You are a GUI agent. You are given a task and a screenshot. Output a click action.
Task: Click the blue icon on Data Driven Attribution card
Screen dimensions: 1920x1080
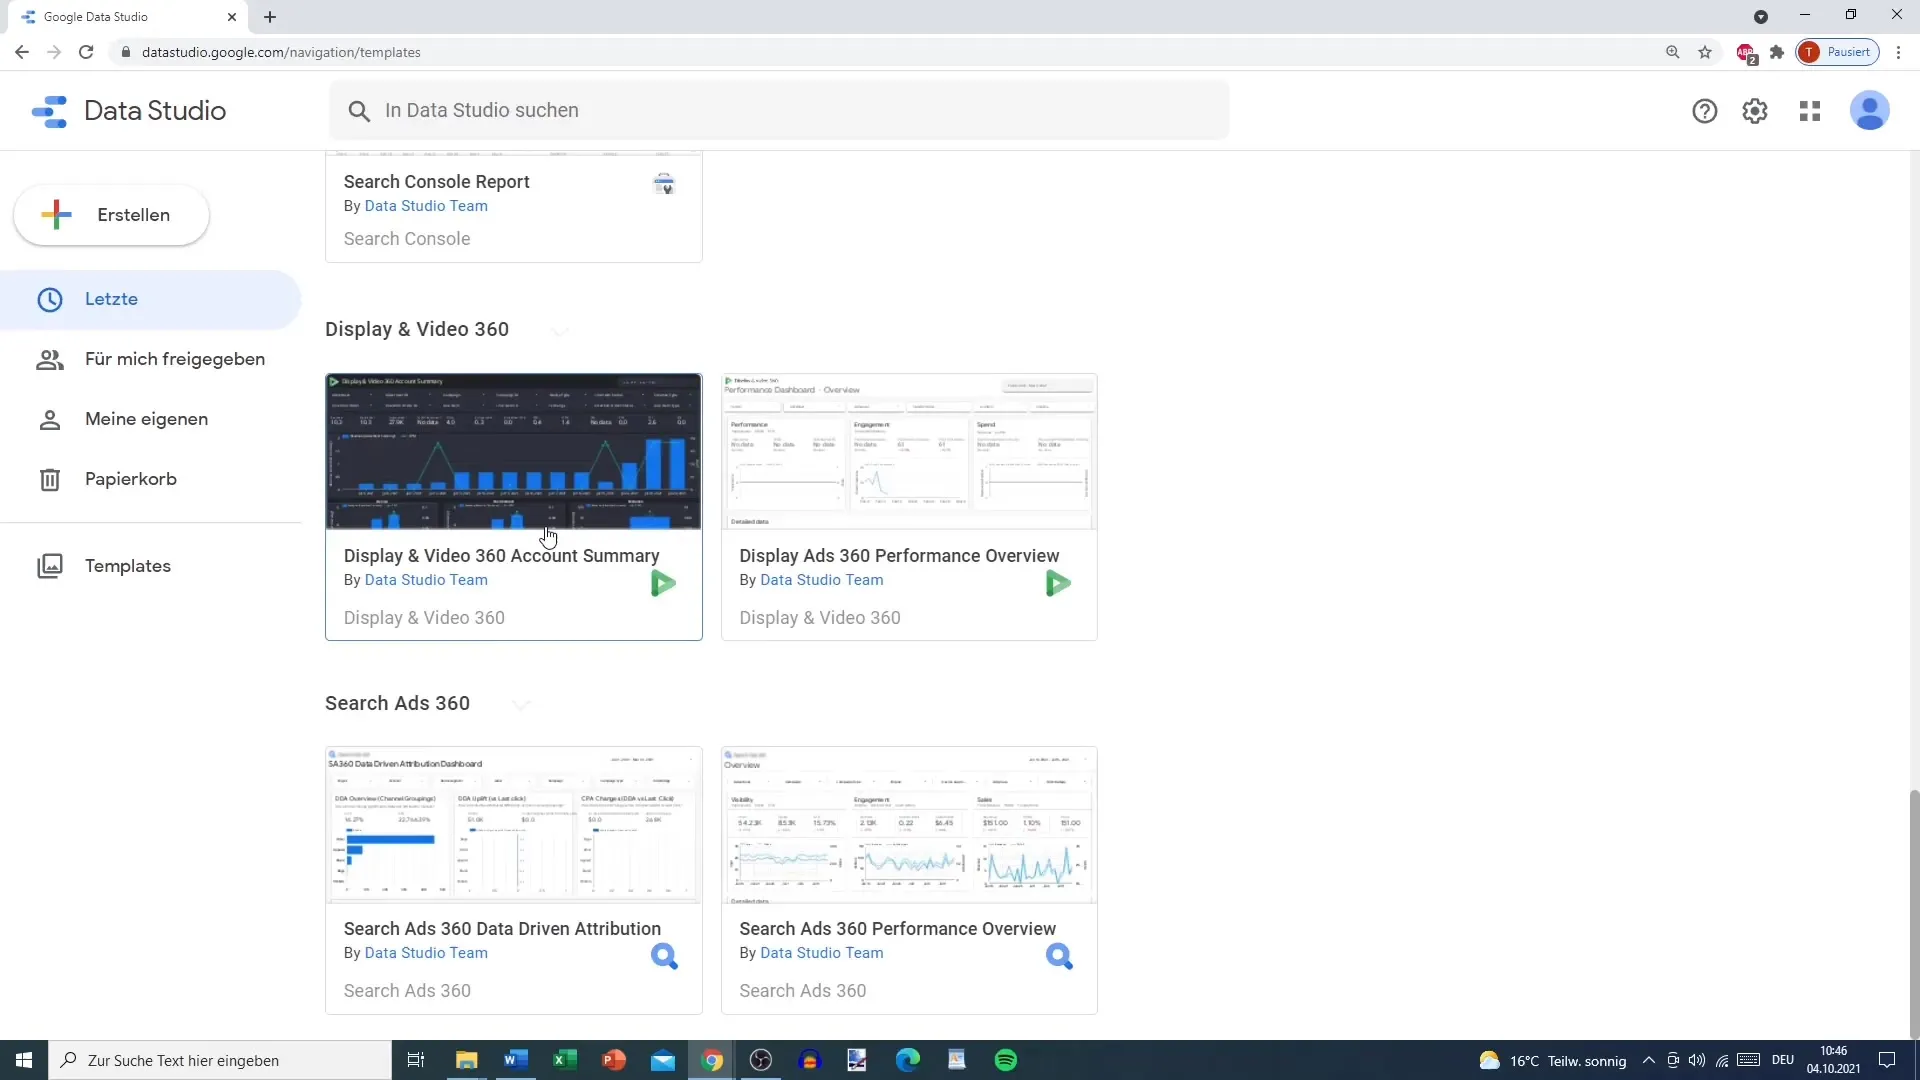[664, 956]
